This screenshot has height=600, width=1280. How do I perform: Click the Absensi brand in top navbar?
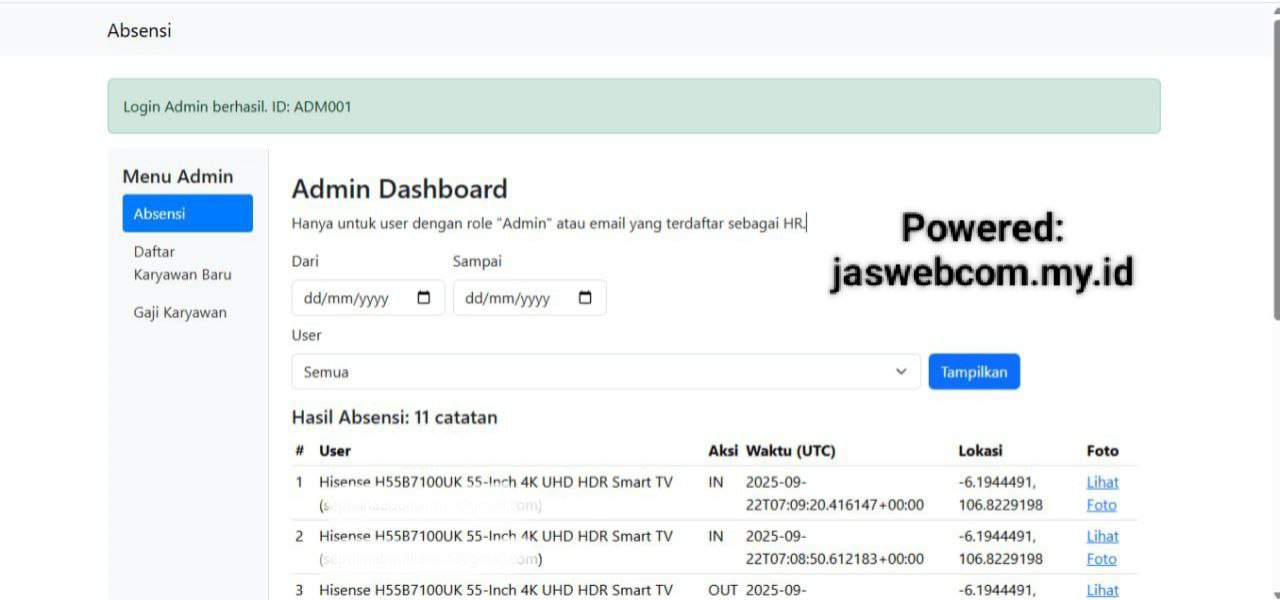click(139, 30)
